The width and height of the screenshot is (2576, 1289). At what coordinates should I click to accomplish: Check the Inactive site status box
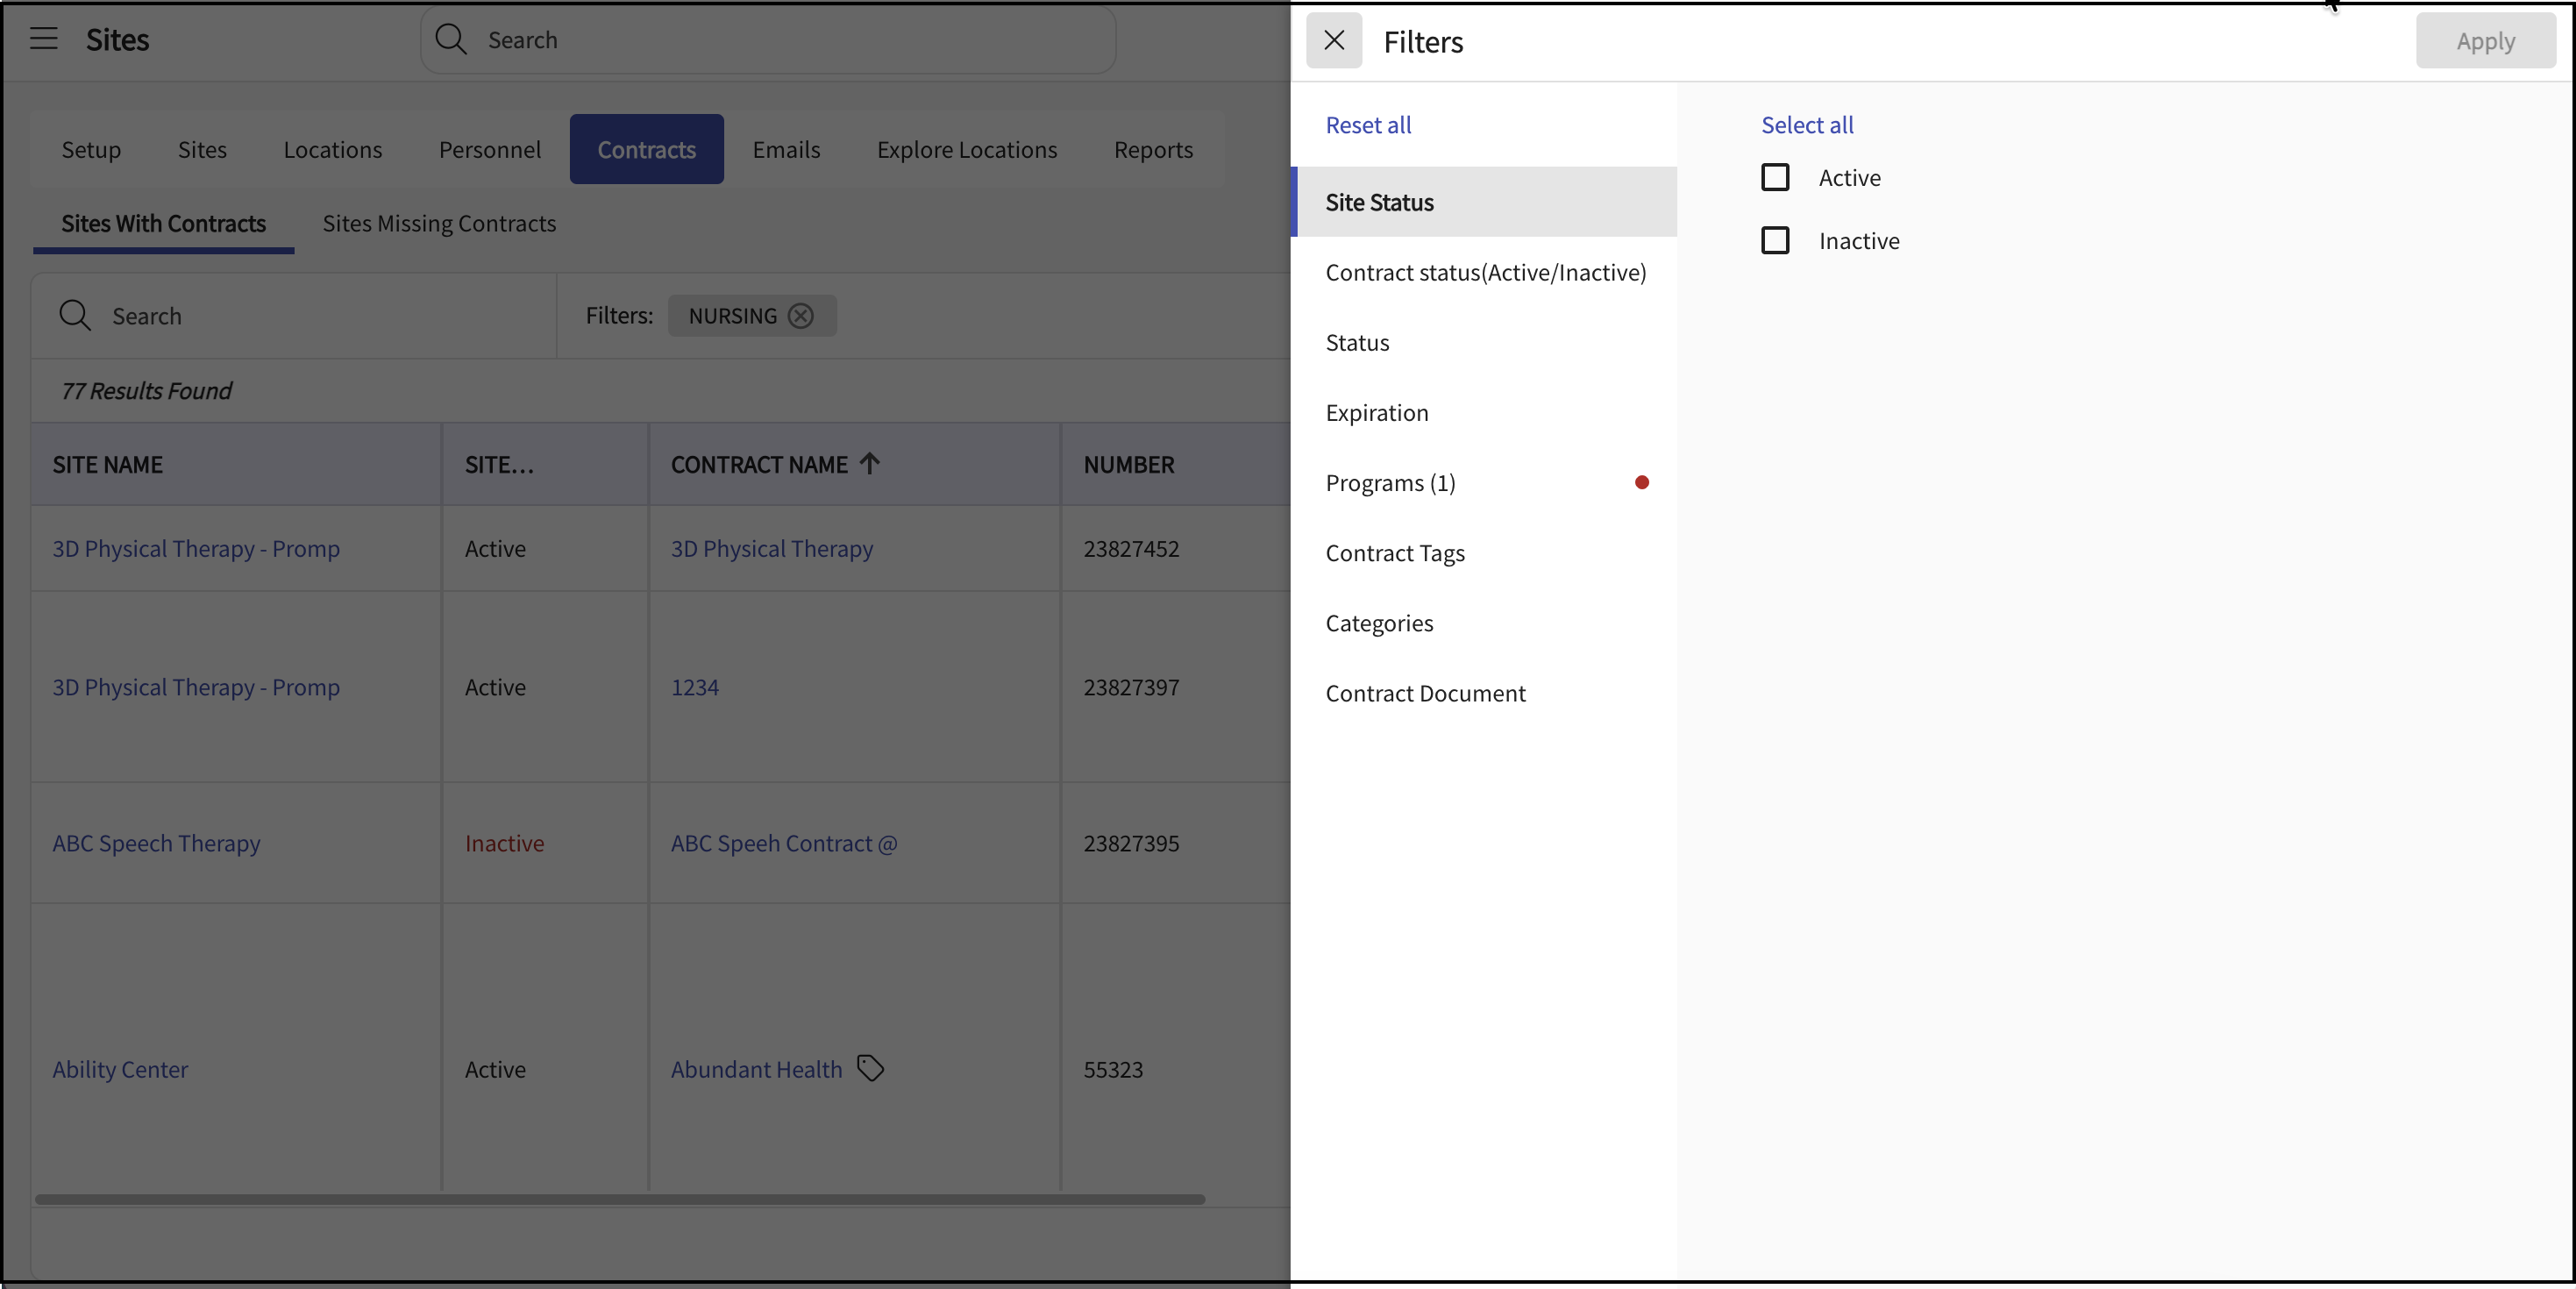tap(1774, 241)
